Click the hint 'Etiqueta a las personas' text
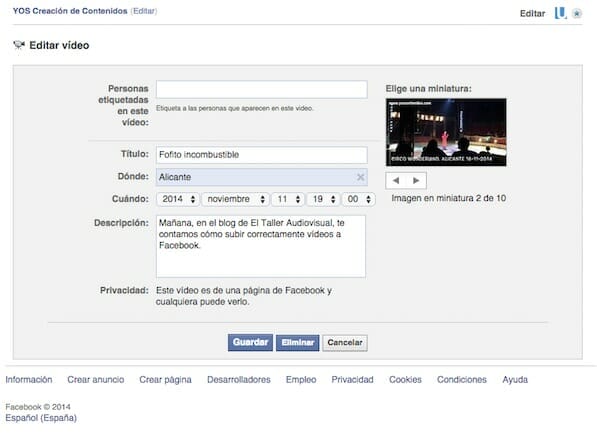Image resolution: width=597 pixels, height=433 pixels. point(235,108)
